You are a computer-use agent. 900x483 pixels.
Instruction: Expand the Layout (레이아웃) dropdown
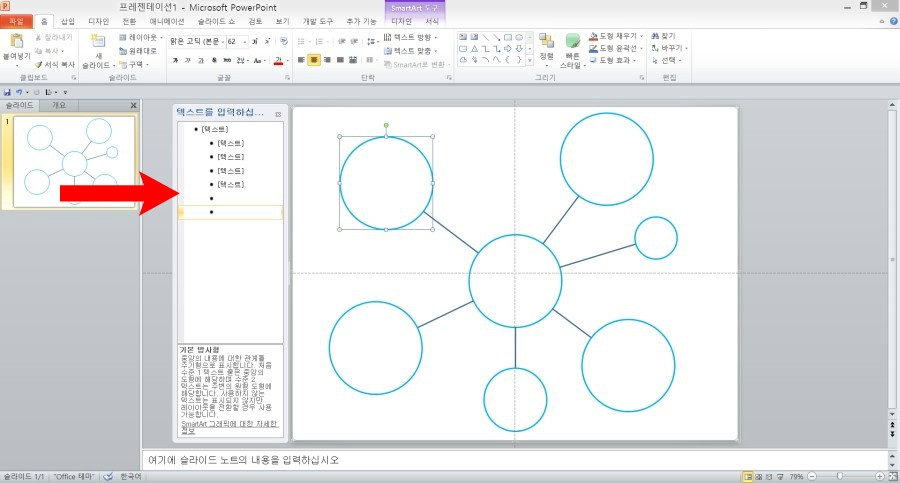pos(142,37)
